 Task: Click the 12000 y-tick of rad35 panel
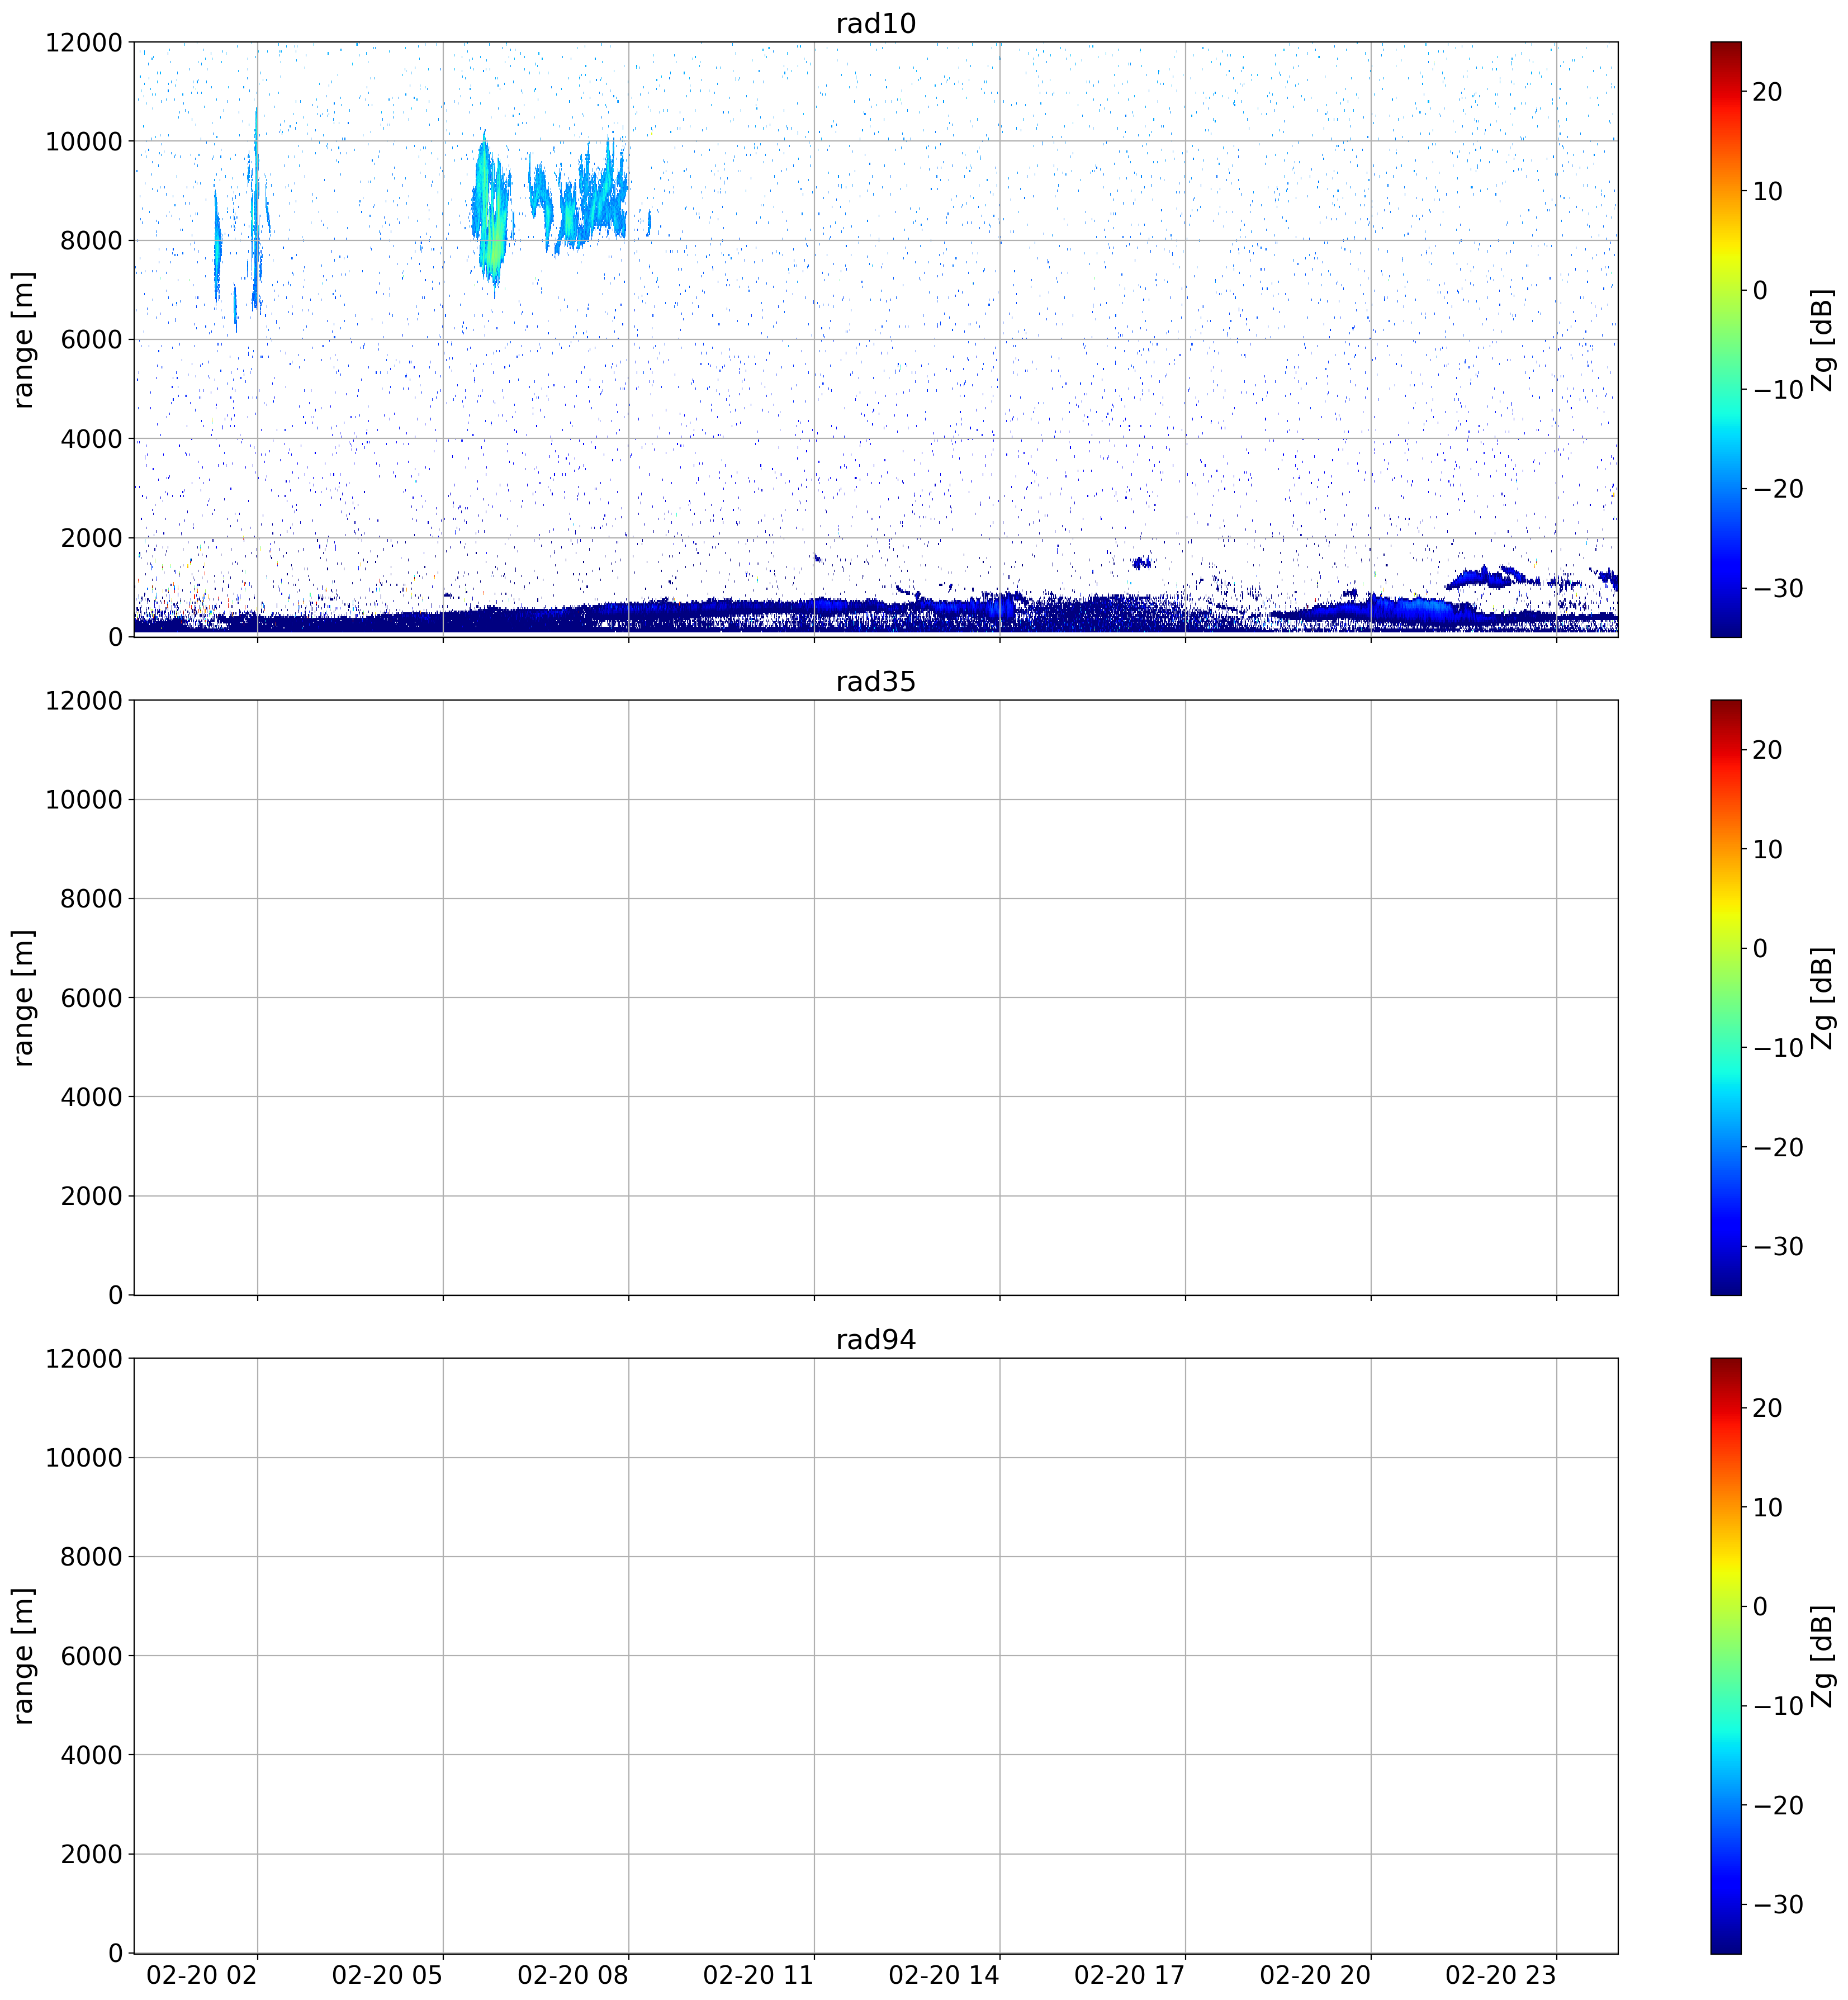[84, 700]
